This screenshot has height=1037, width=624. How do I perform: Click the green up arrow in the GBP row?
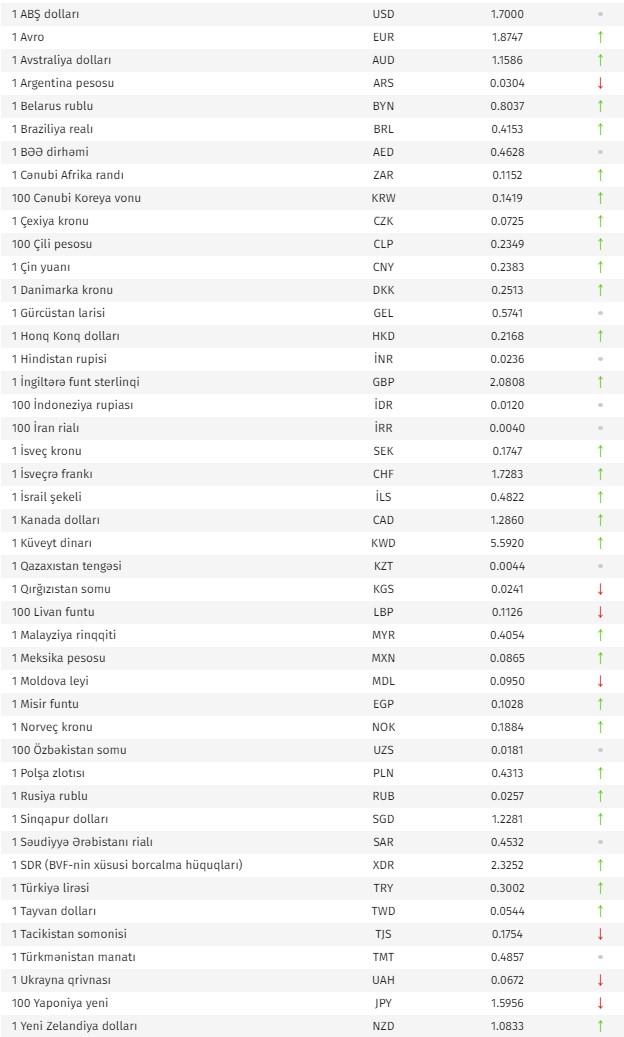click(600, 382)
